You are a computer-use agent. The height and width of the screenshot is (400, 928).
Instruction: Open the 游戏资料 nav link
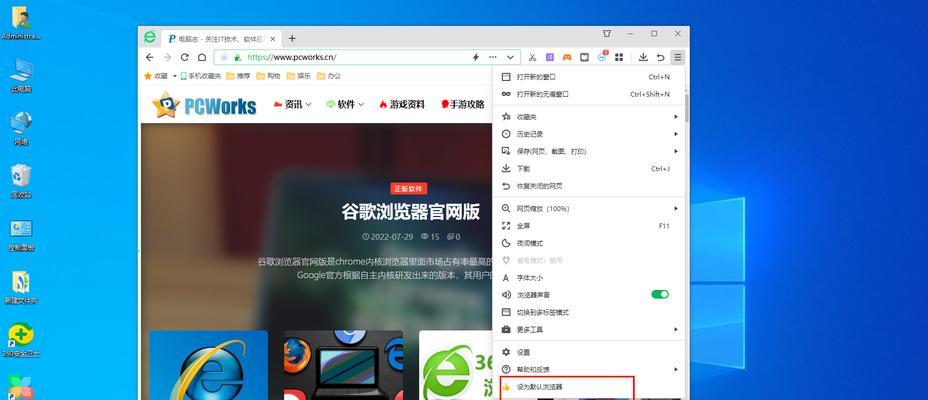click(x=402, y=104)
